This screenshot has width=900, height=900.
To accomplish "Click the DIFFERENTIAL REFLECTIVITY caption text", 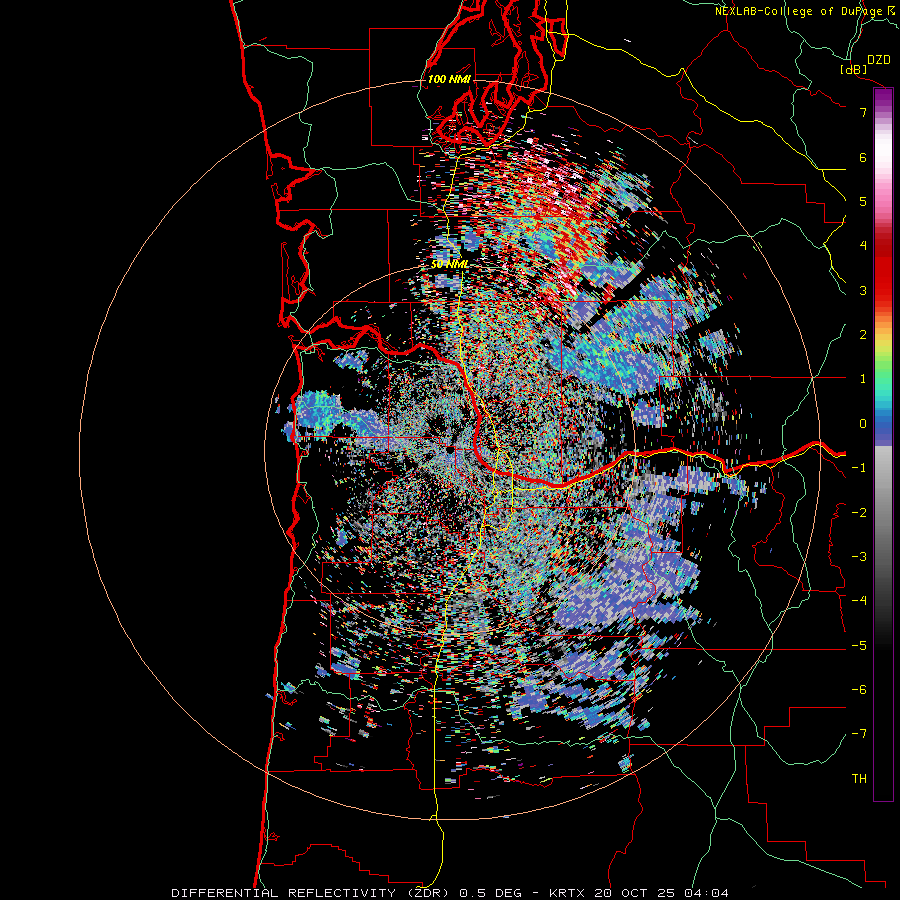I will (x=284, y=893).
